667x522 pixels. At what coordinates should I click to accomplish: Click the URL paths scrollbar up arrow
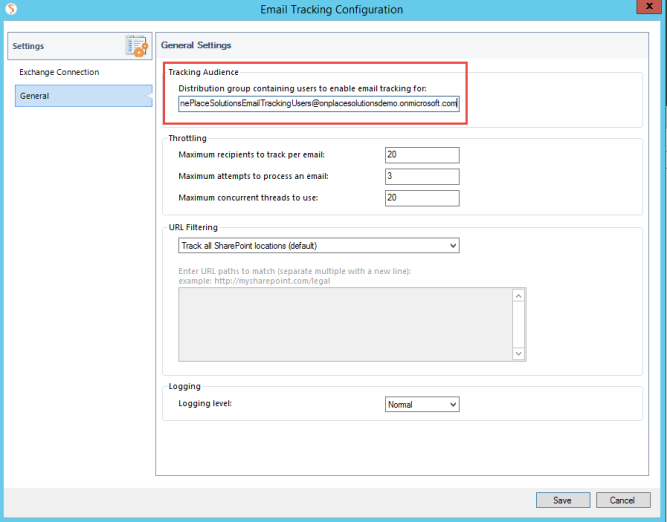point(519,296)
